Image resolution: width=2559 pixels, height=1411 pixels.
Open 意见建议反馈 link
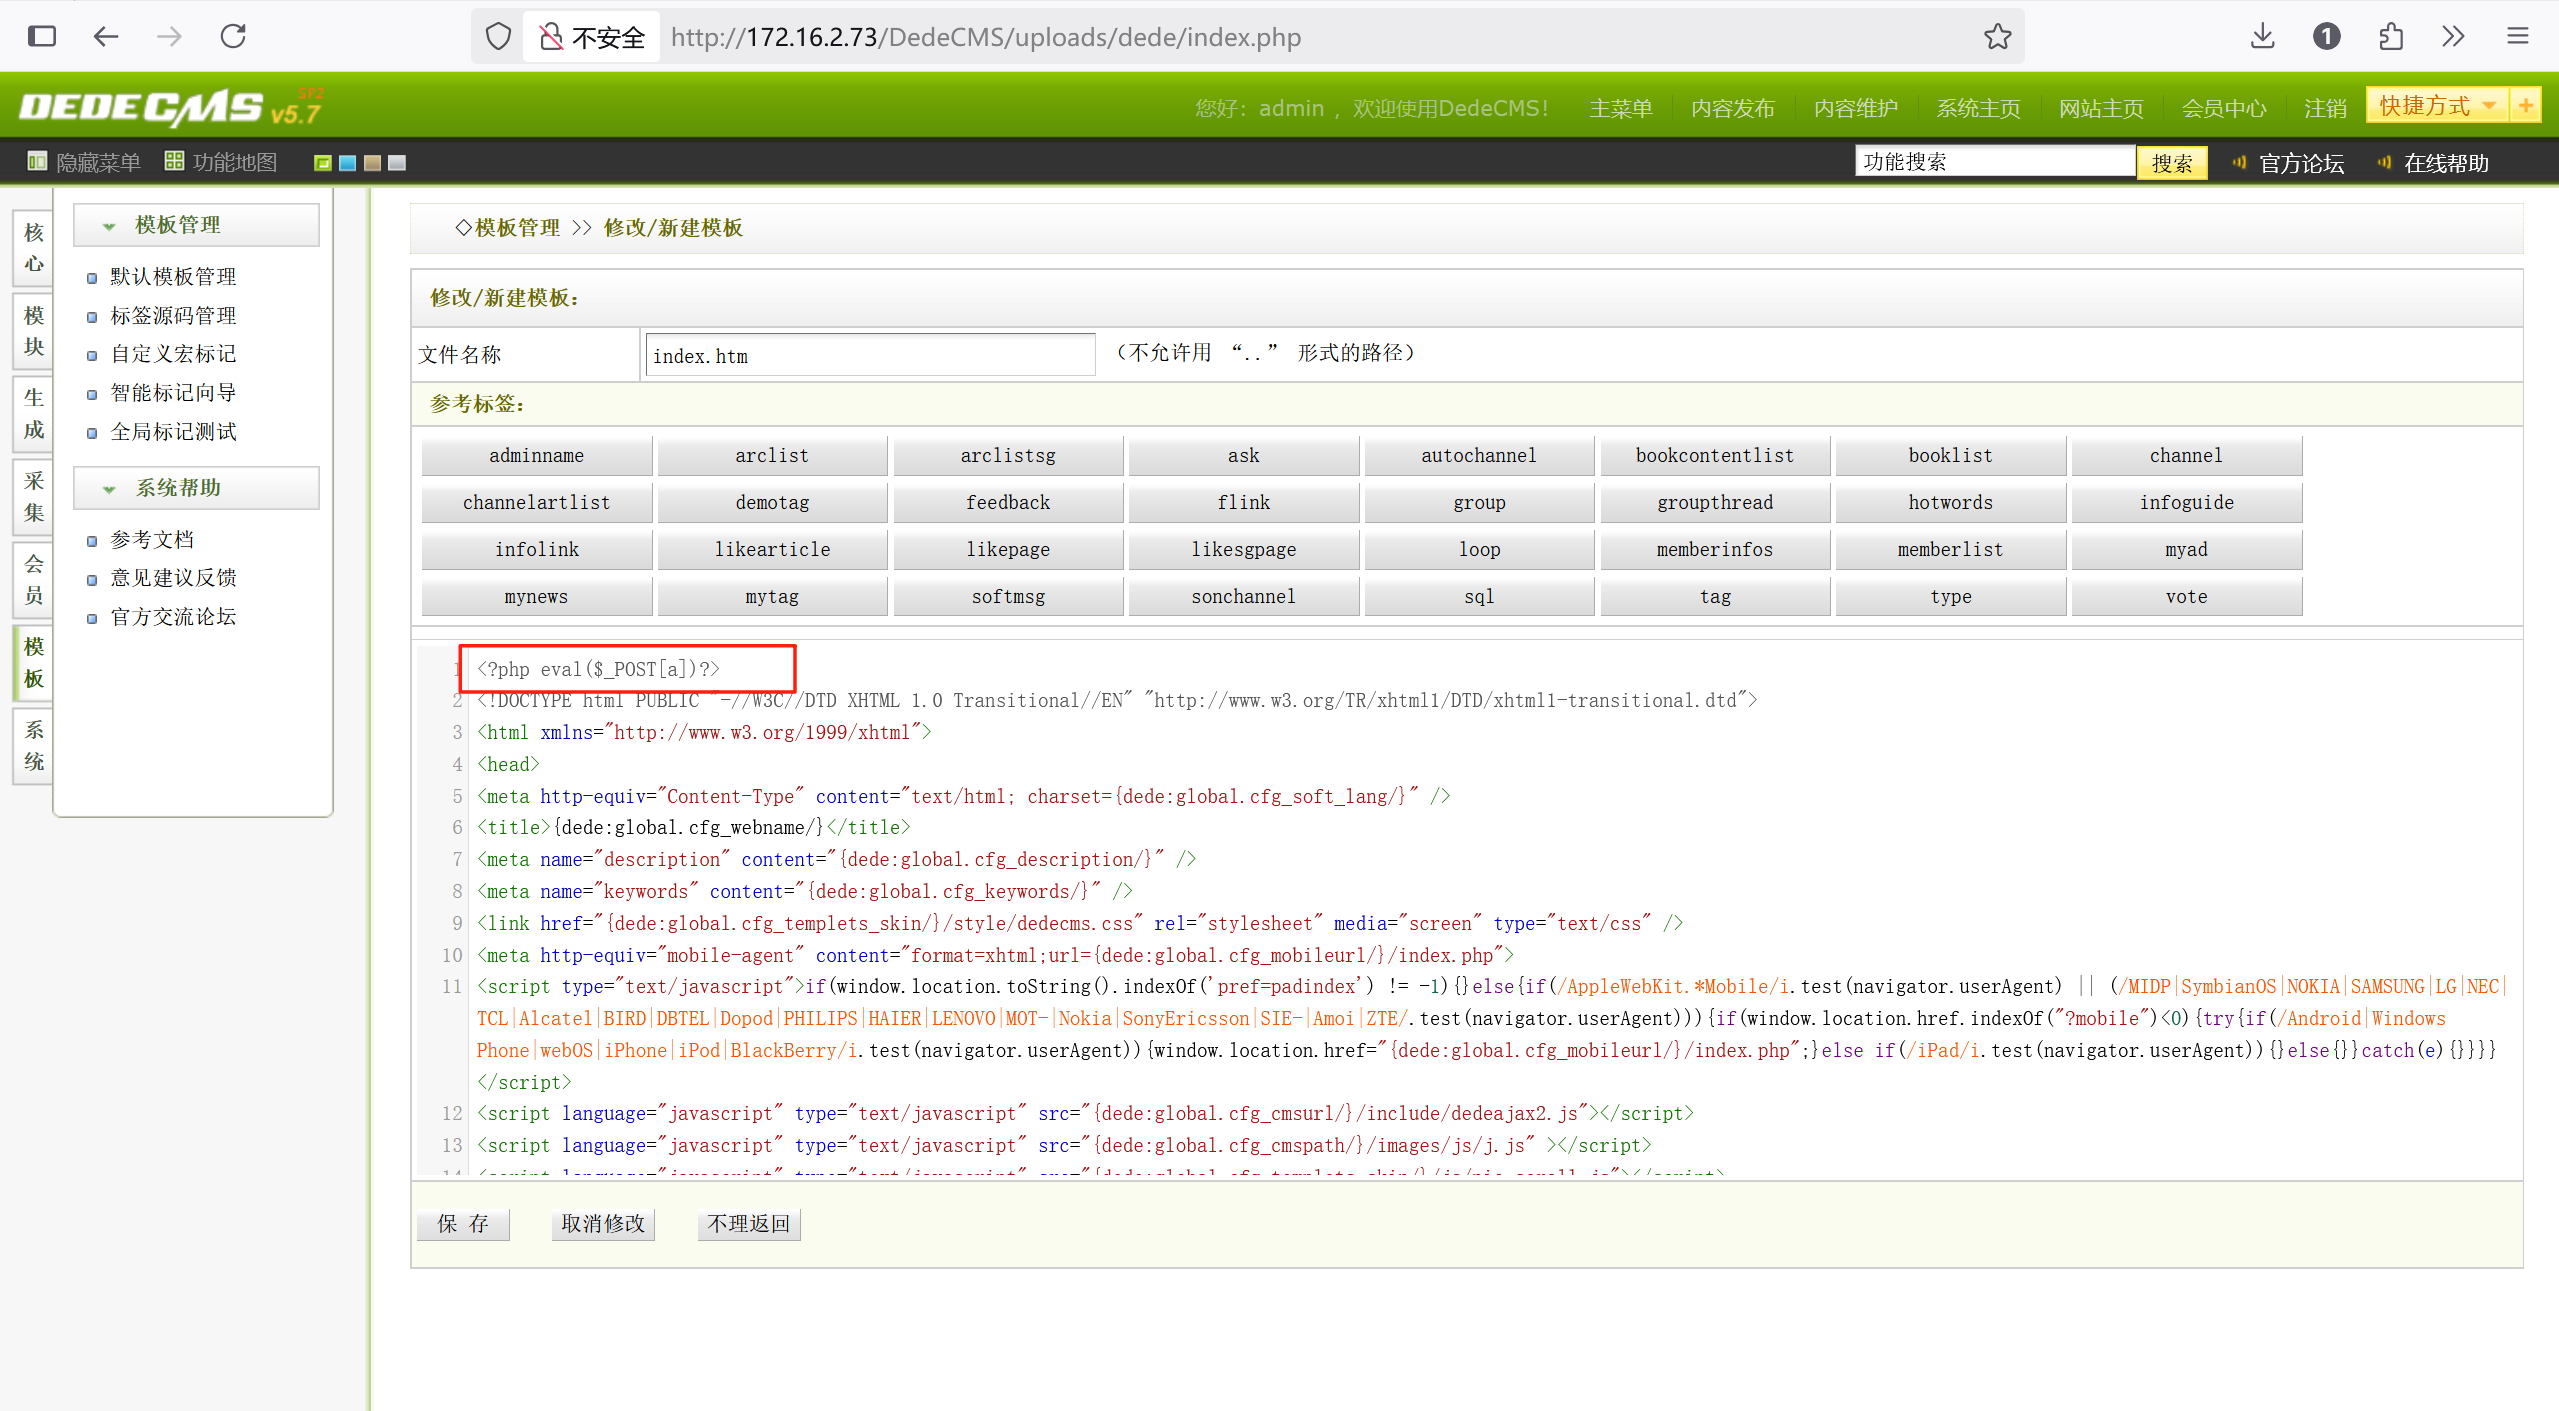(173, 578)
